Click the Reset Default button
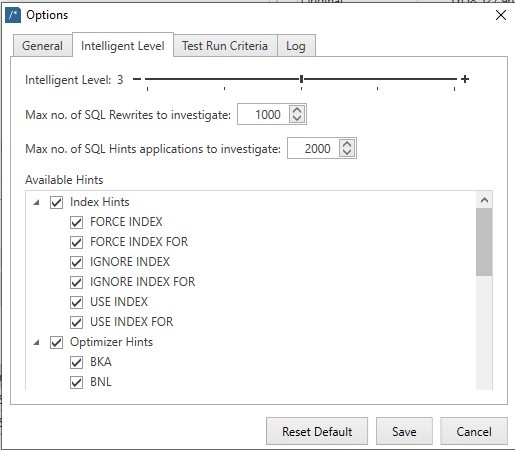The image size is (515, 450). coord(317,431)
